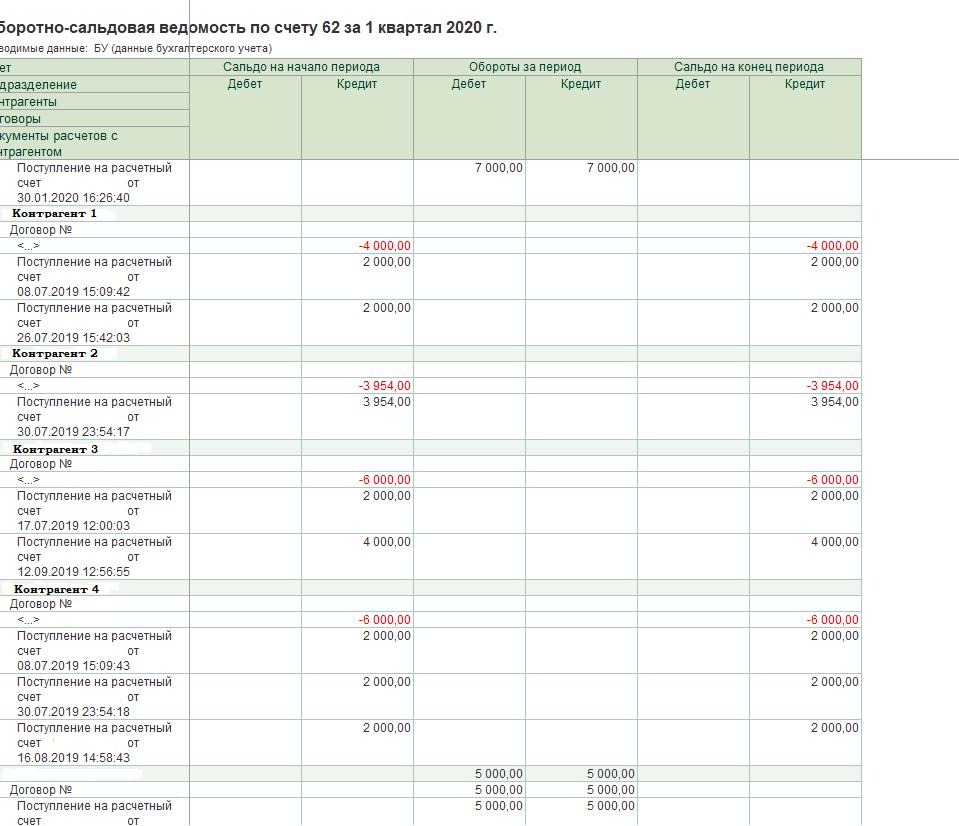Open the receipt dated 30.01.2020 16:26:40
The height and width of the screenshot is (826, 959).
tap(94, 183)
